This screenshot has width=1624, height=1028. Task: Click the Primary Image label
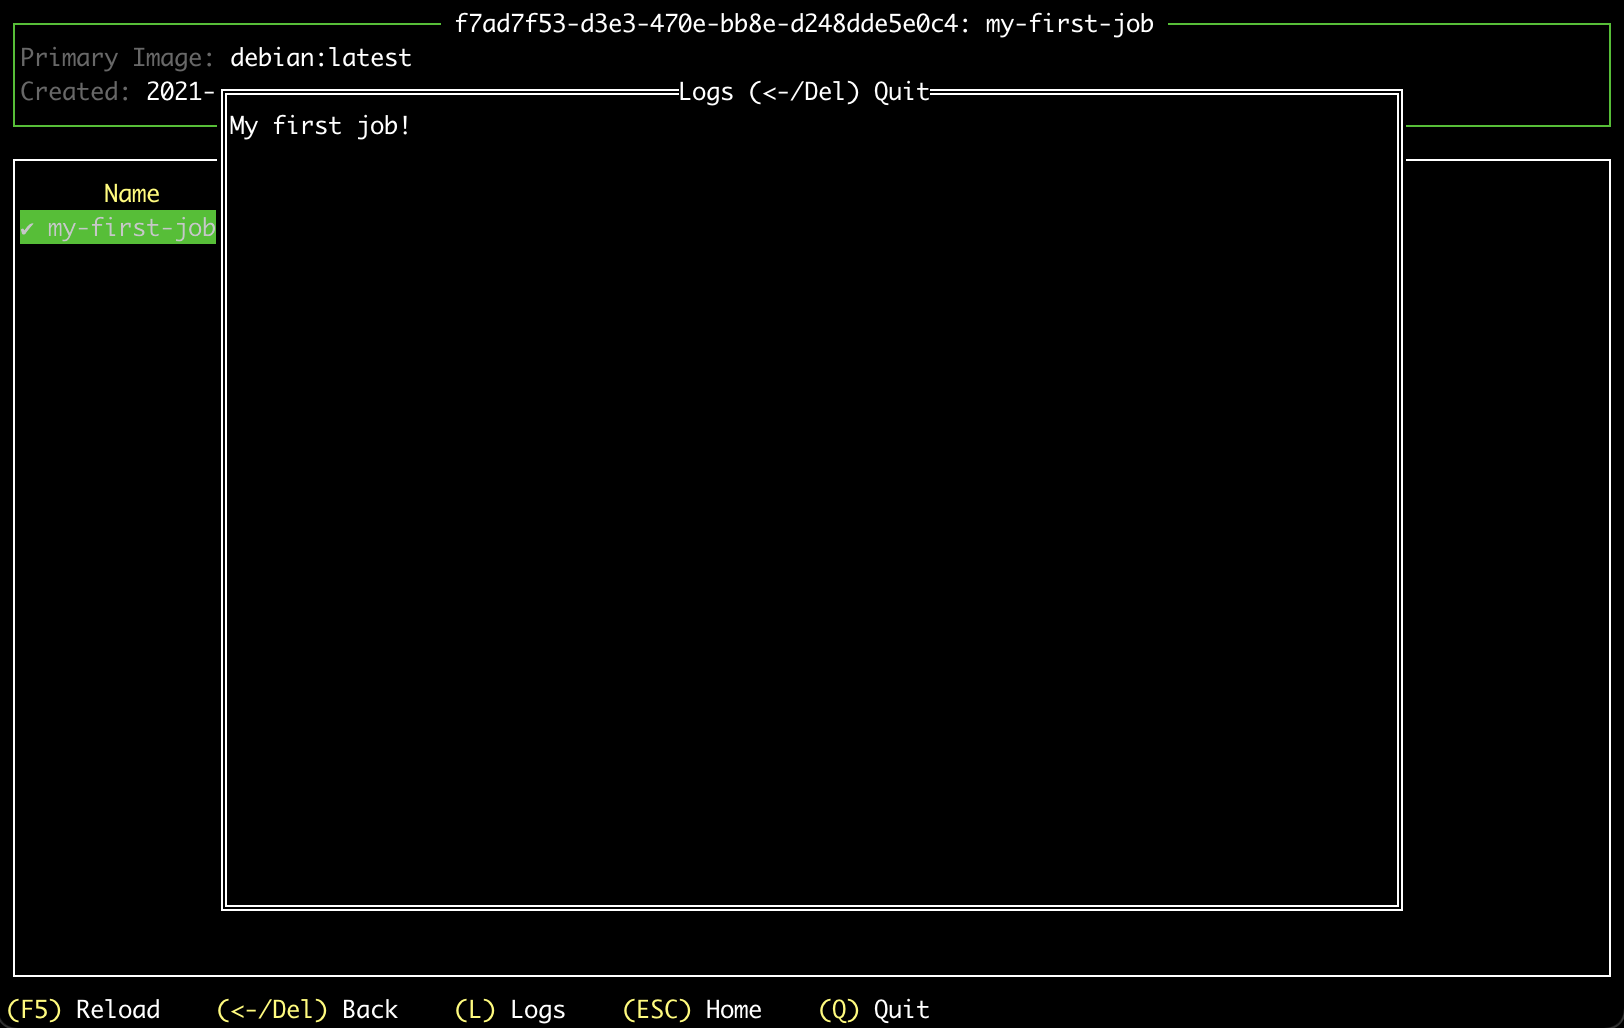(118, 58)
